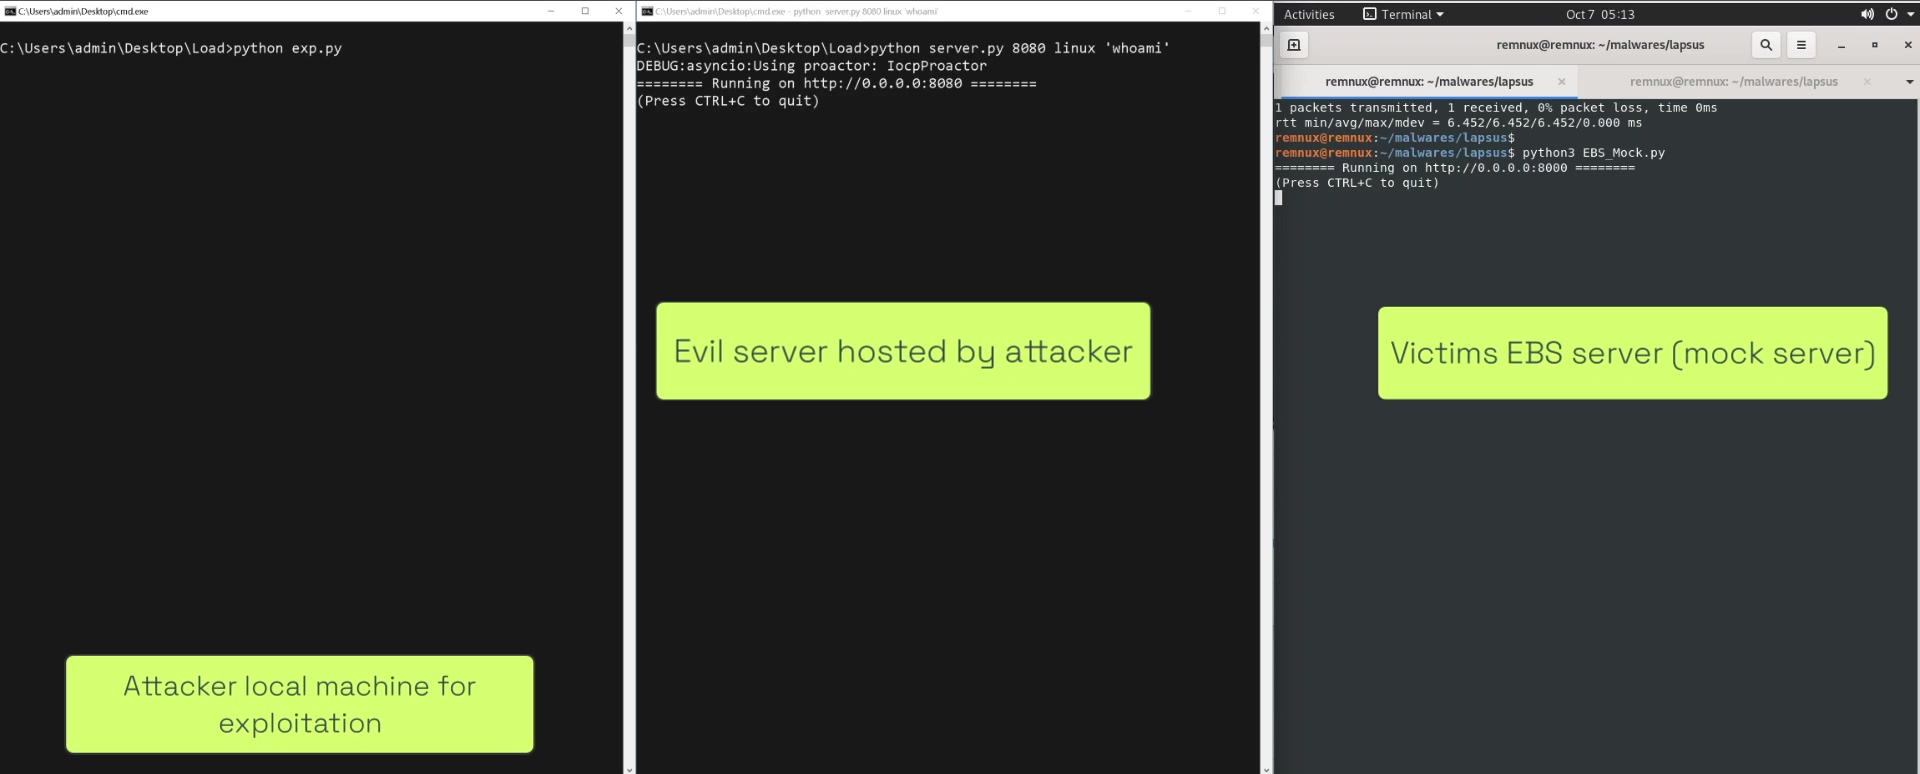Open the Terminal application menu dropdown
The image size is (1920, 774).
(x=1404, y=14)
